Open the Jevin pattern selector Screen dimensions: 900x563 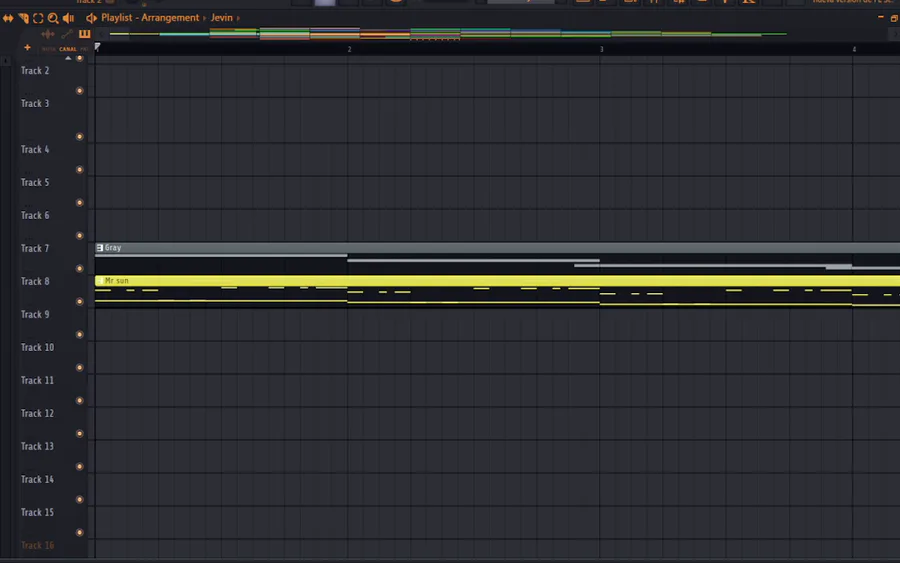(x=222, y=18)
